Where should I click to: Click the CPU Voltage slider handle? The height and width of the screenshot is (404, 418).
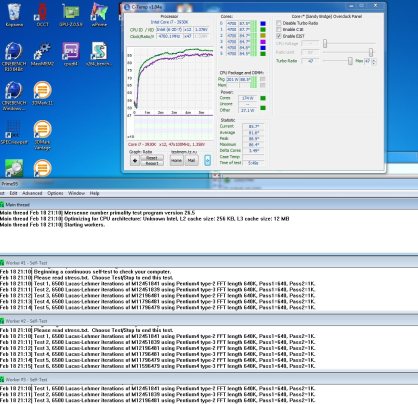coord(325,43)
